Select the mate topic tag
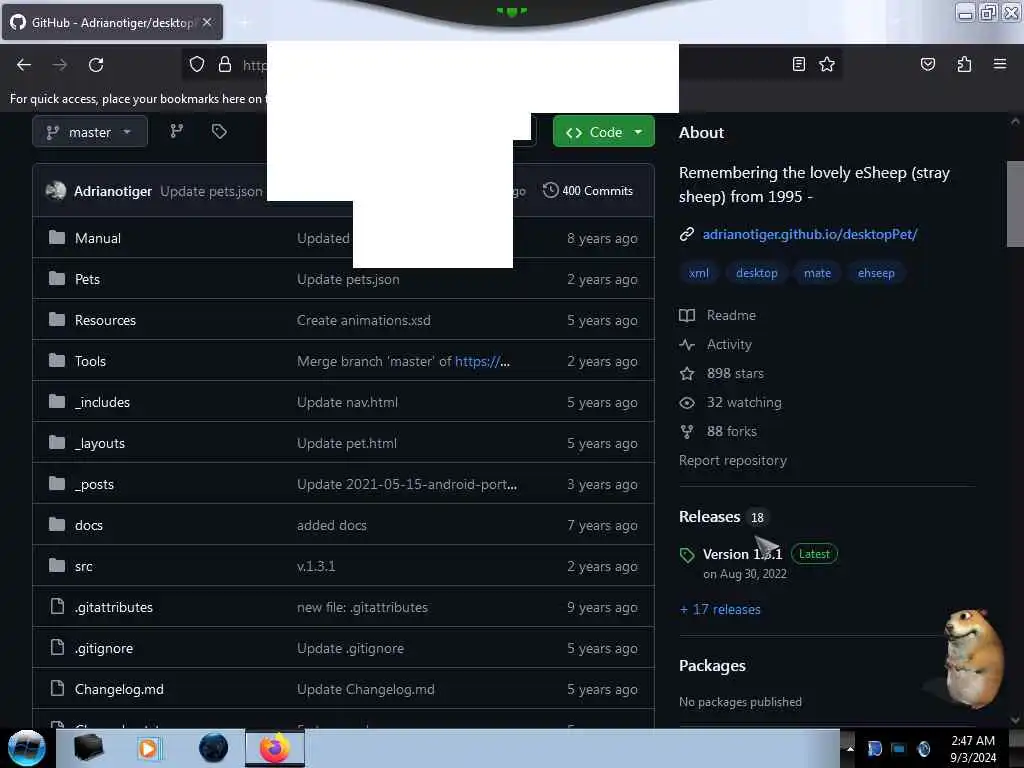 [x=817, y=273]
